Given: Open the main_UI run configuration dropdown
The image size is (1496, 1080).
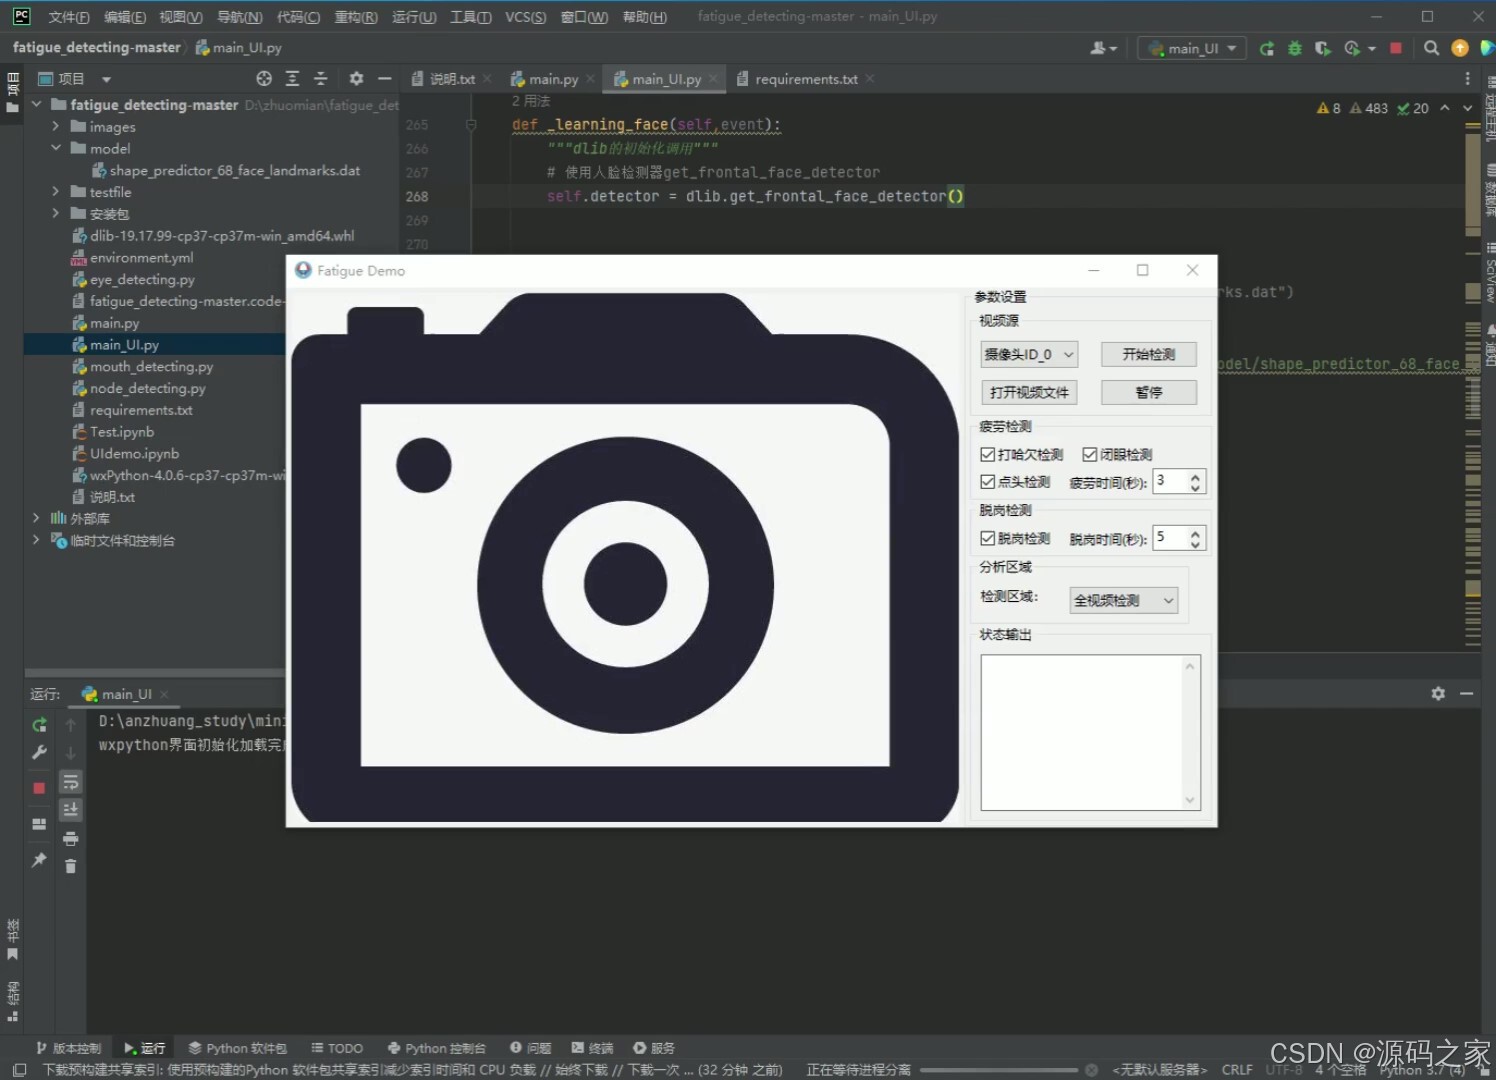Looking at the screenshot, I should point(1192,48).
